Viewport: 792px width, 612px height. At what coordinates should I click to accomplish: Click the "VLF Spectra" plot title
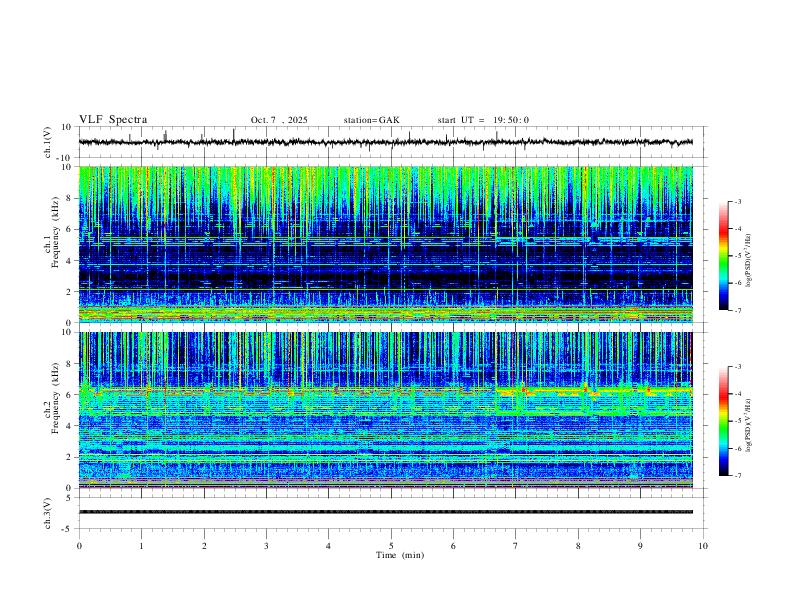click(113, 120)
